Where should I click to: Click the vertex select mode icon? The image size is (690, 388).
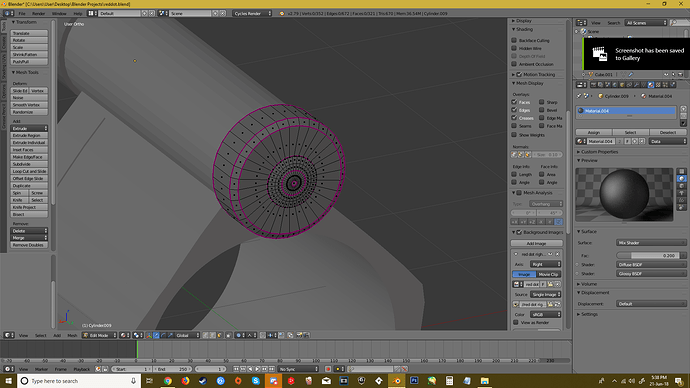(205, 335)
